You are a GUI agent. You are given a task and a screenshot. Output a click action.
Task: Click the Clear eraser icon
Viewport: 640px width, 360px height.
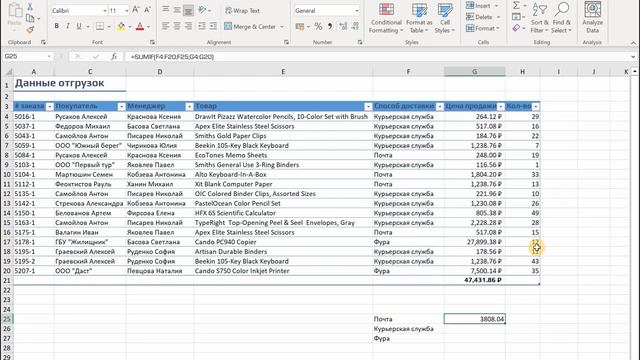(x=516, y=28)
